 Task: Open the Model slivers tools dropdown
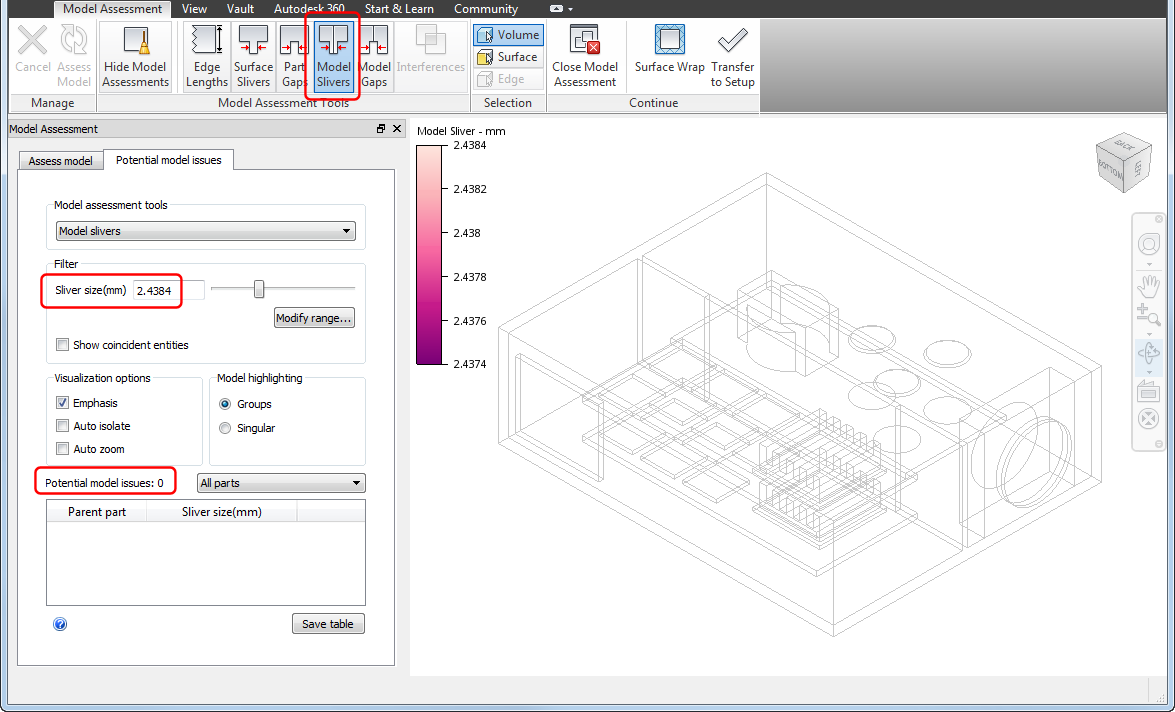coord(206,231)
